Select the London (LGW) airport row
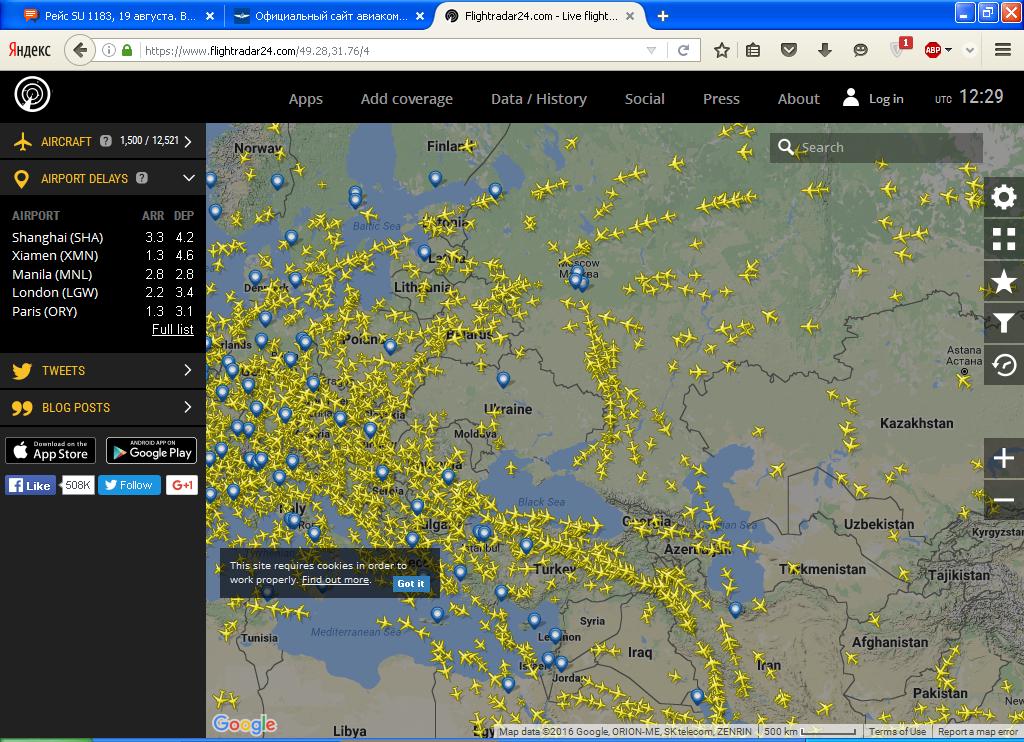 click(x=103, y=293)
